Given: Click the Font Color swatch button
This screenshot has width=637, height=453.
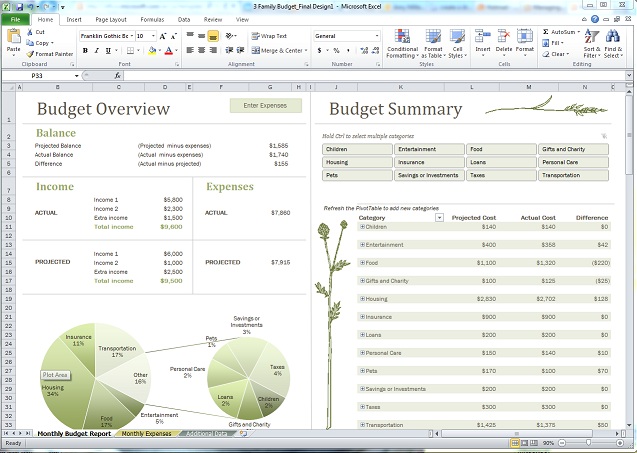Looking at the screenshot, I should click(x=169, y=50).
